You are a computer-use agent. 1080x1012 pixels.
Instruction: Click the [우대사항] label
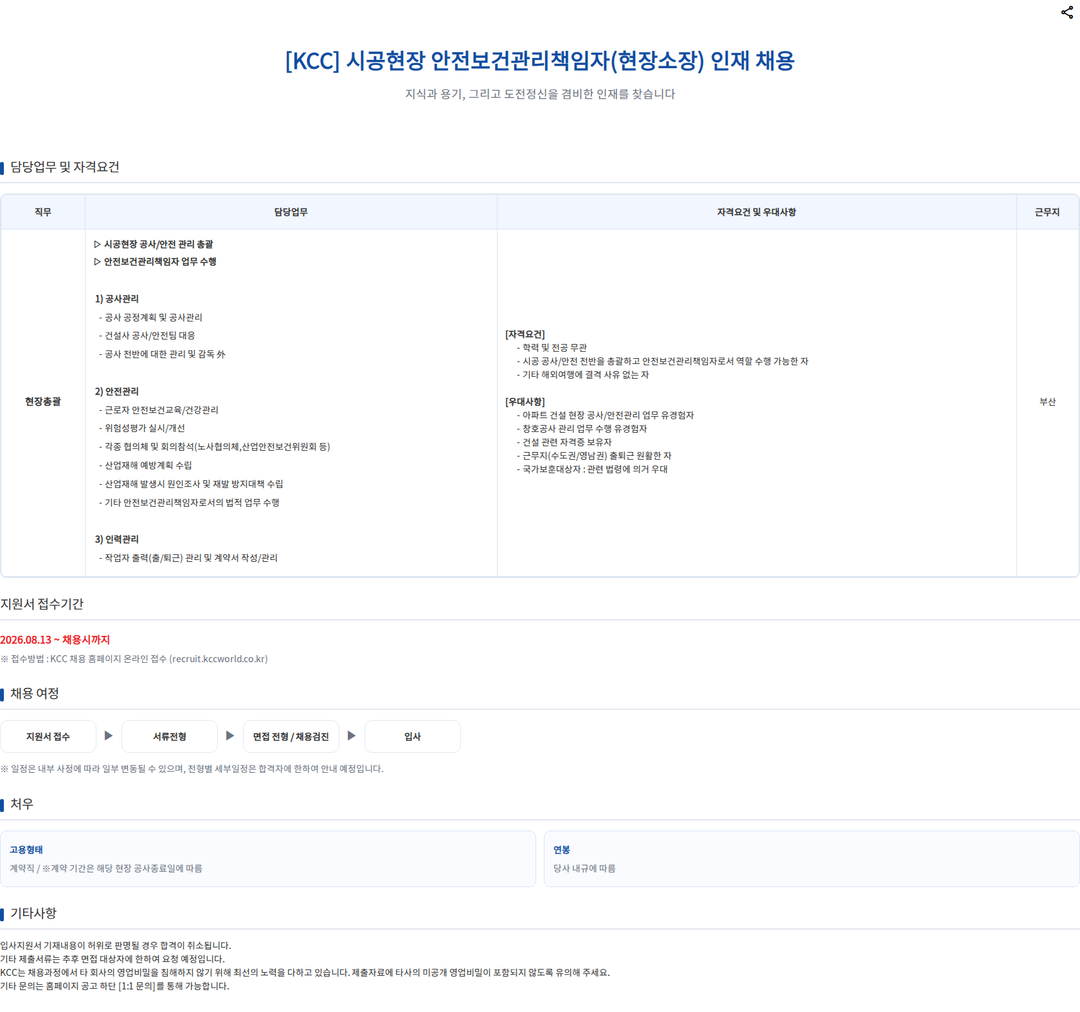[x=525, y=402]
